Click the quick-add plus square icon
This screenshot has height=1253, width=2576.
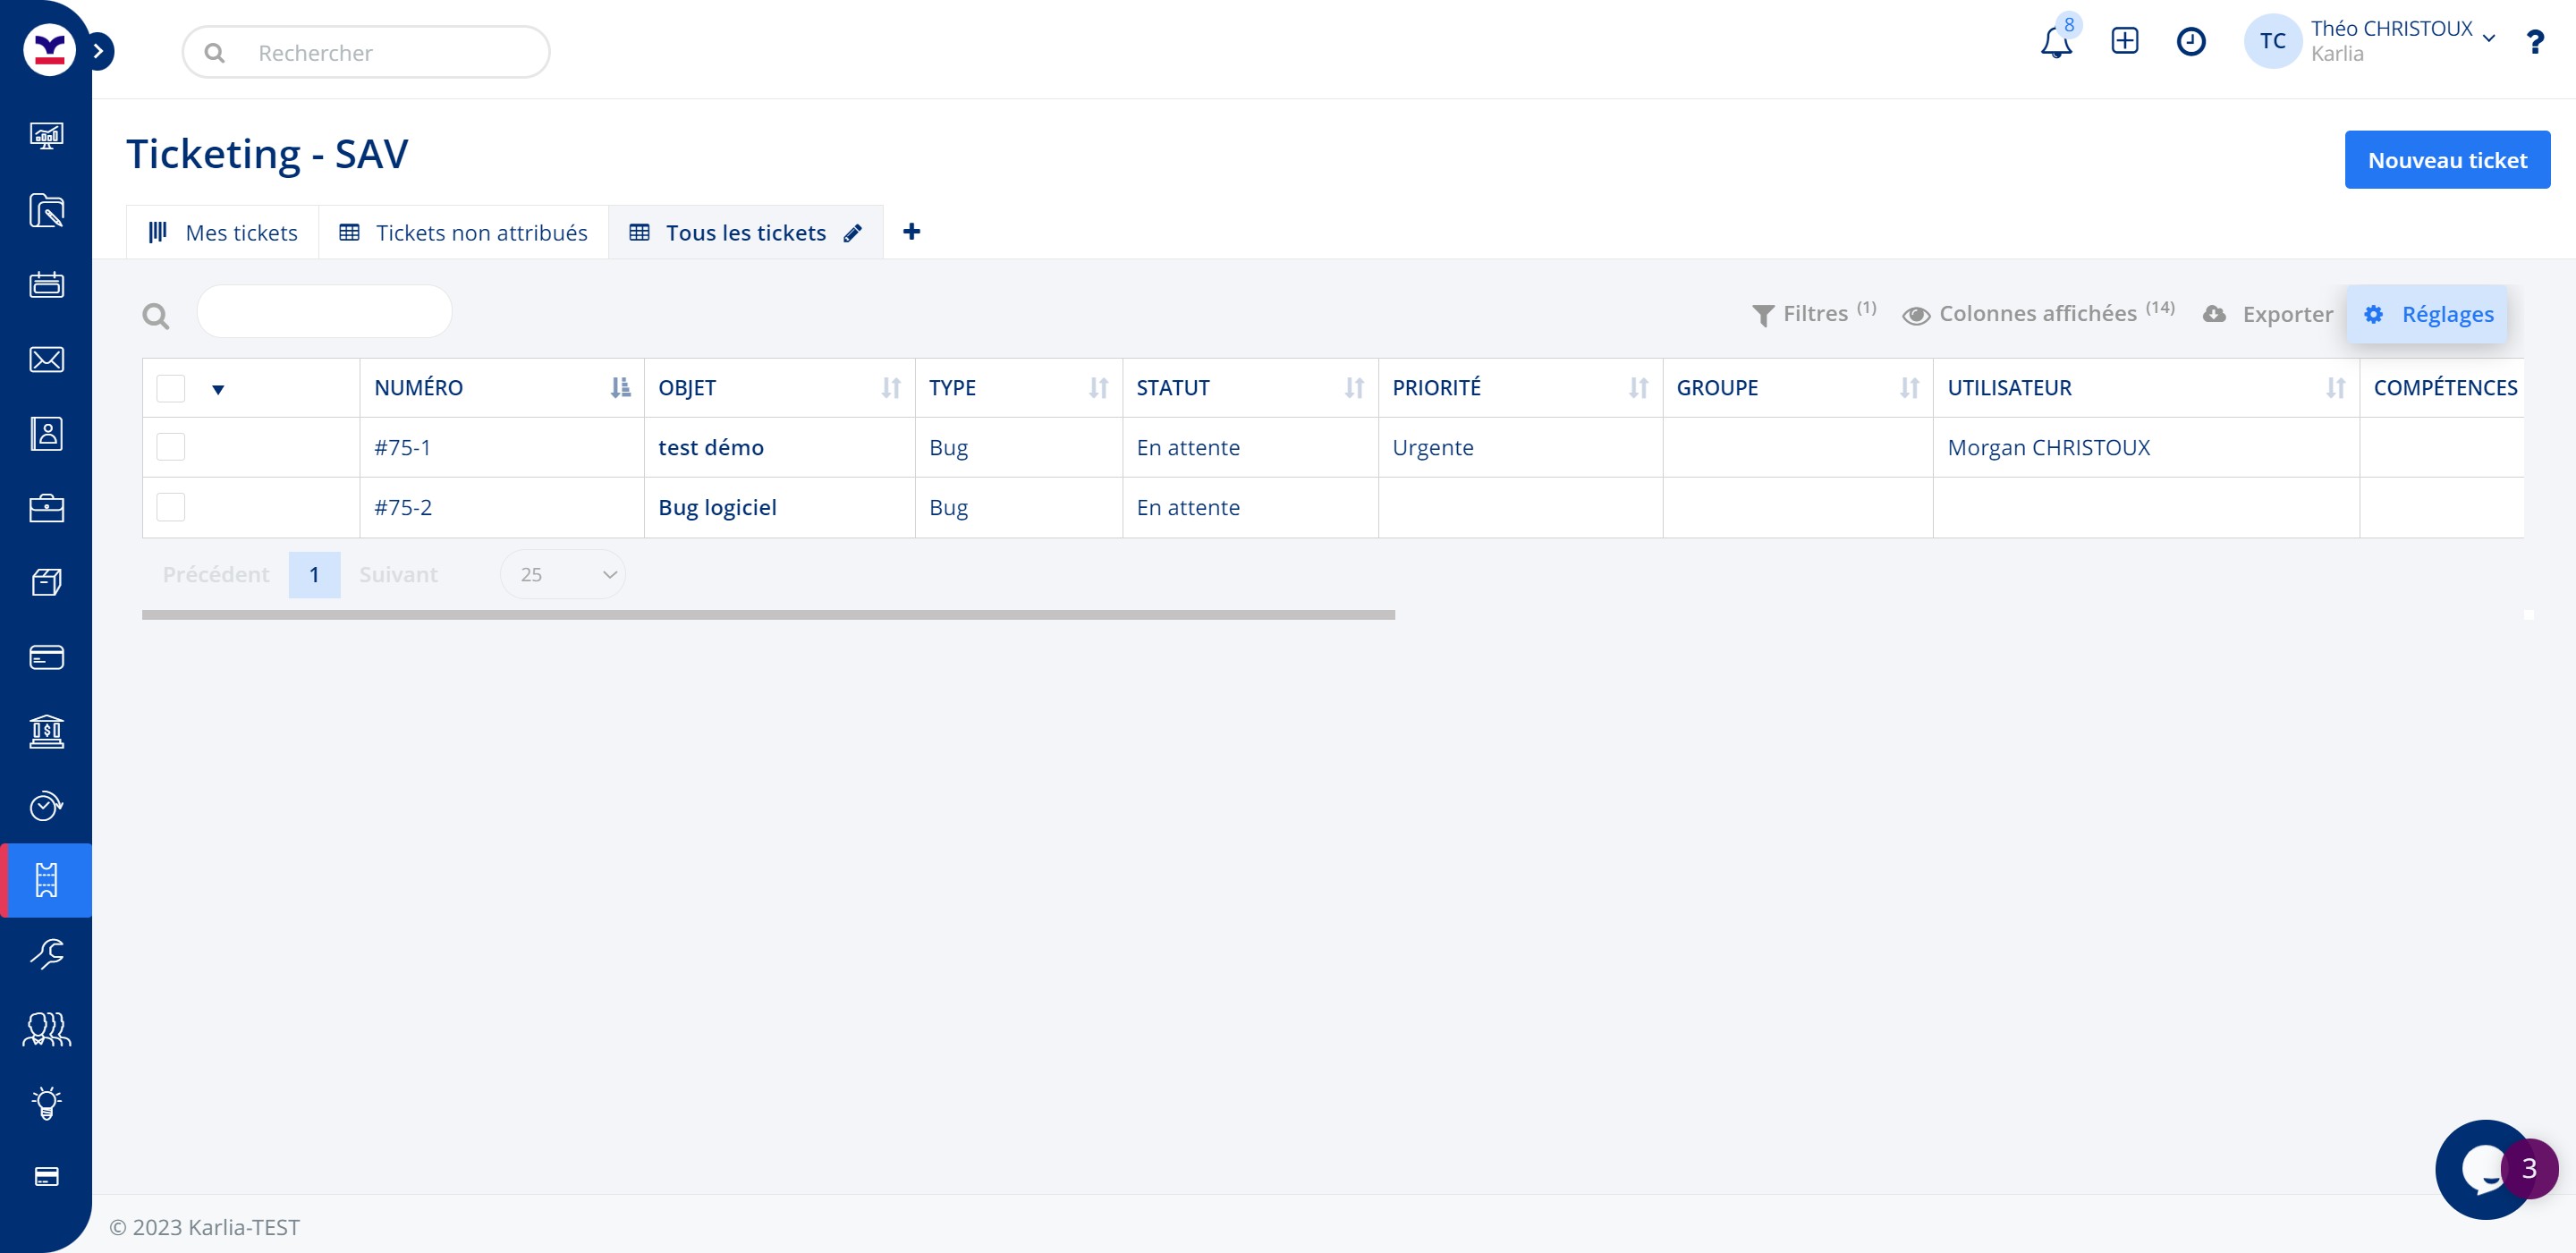pos(2124,41)
